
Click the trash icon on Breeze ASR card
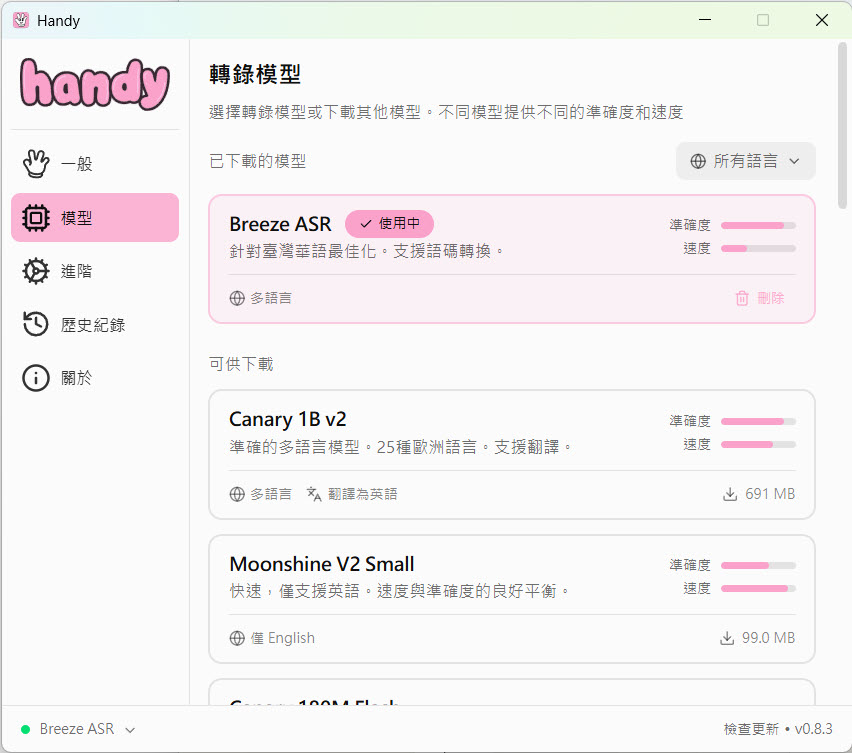coord(742,298)
